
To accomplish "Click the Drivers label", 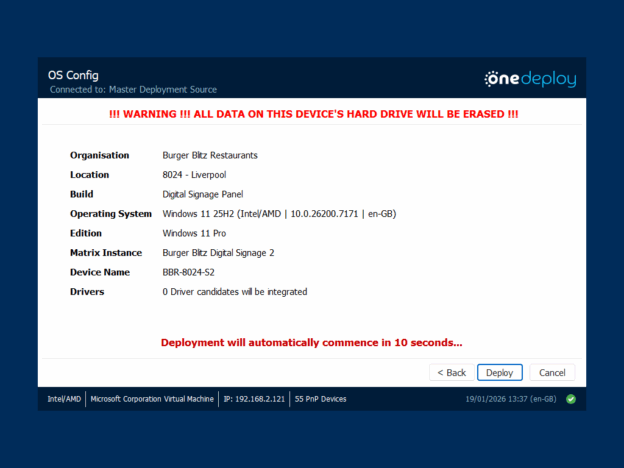I will pyautogui.click(x=87, y=292).
